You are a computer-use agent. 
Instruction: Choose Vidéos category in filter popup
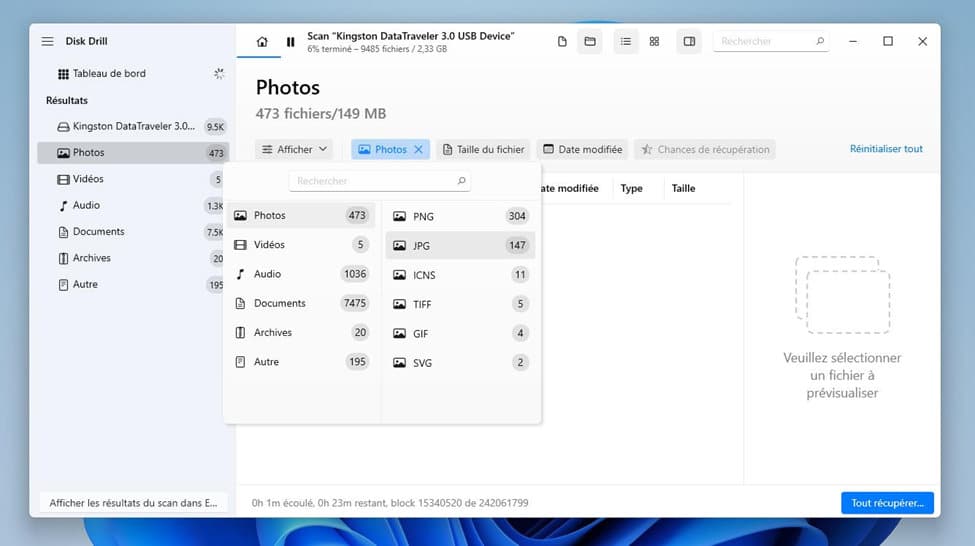coord(301,244)
